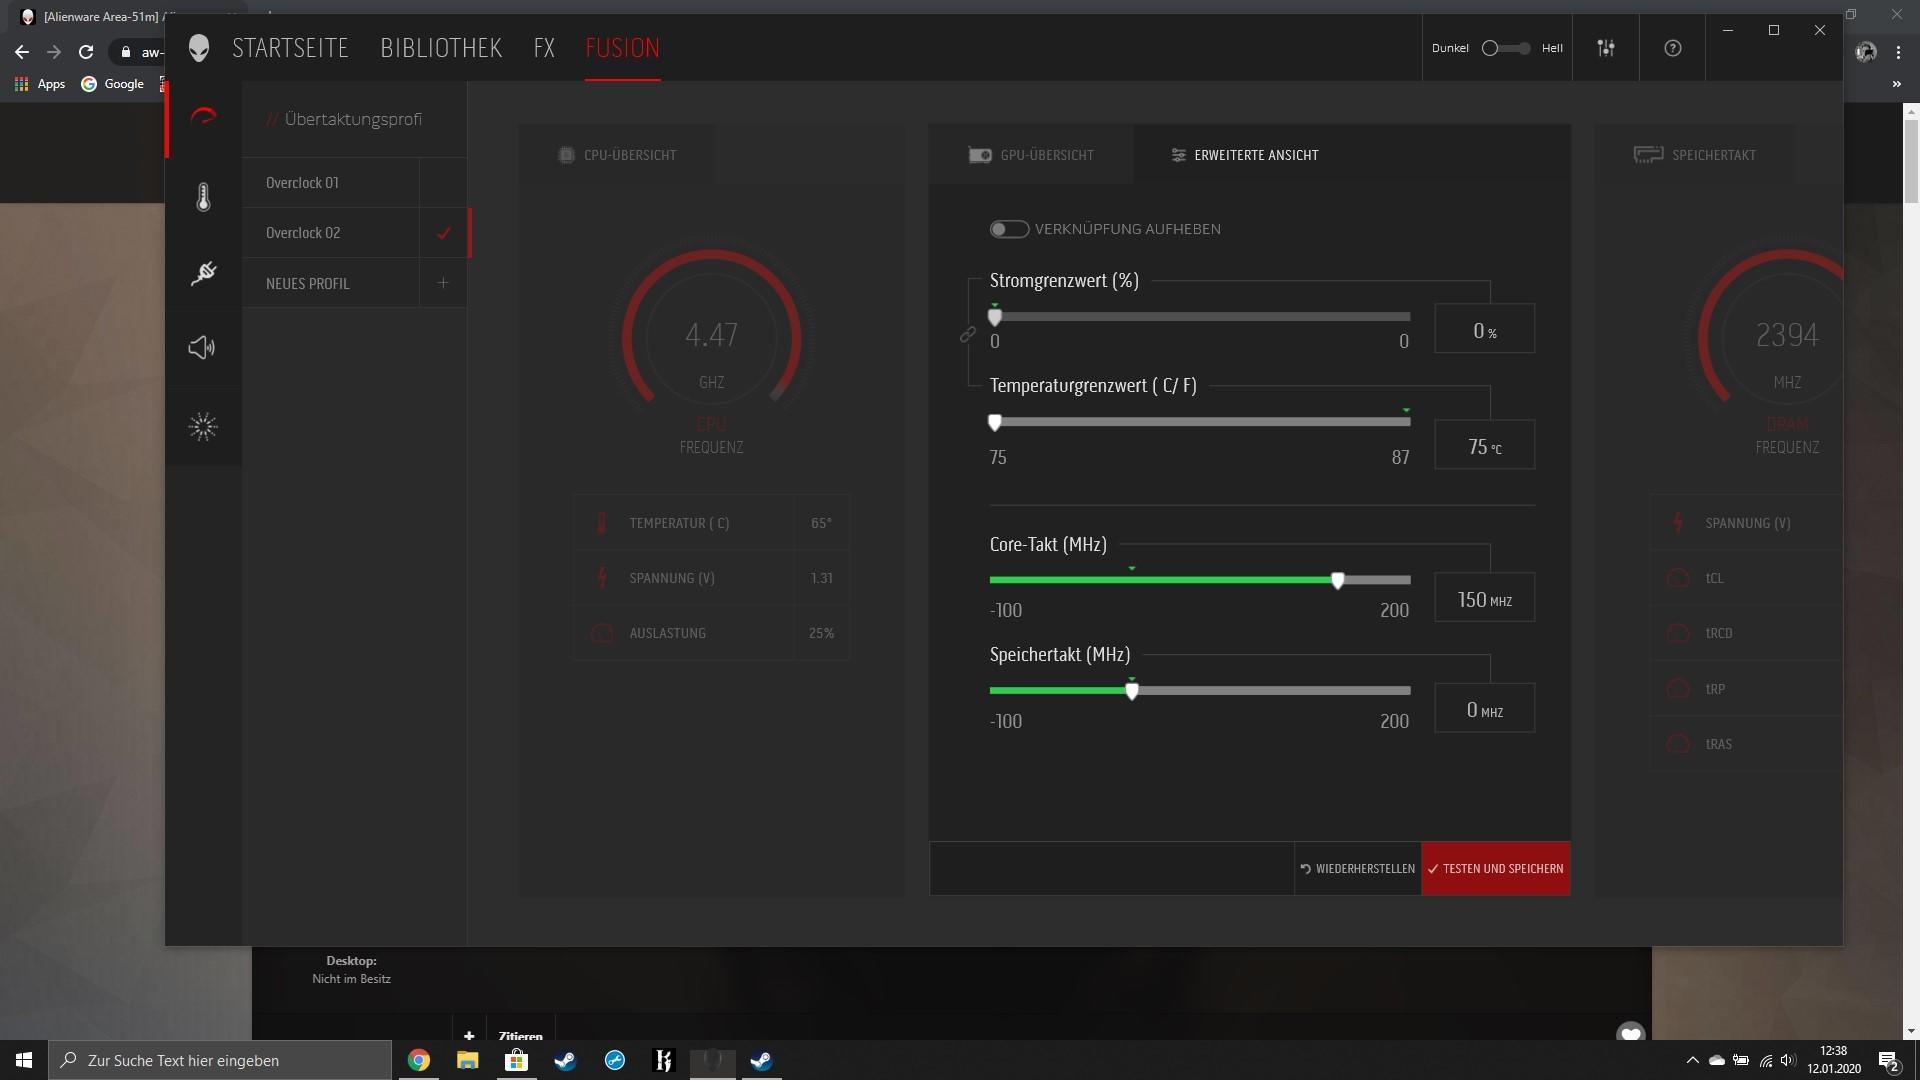Click the Core-Takt slider handle

coord(1338,580)
